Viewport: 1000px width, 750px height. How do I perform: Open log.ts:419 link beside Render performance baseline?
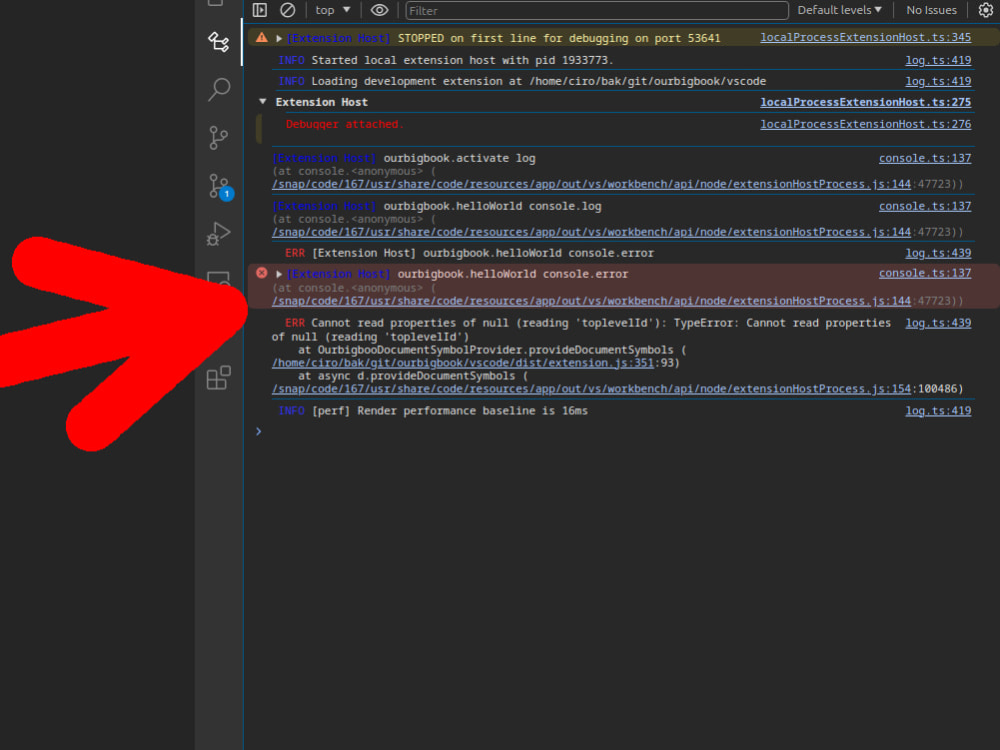click(938, 411)
